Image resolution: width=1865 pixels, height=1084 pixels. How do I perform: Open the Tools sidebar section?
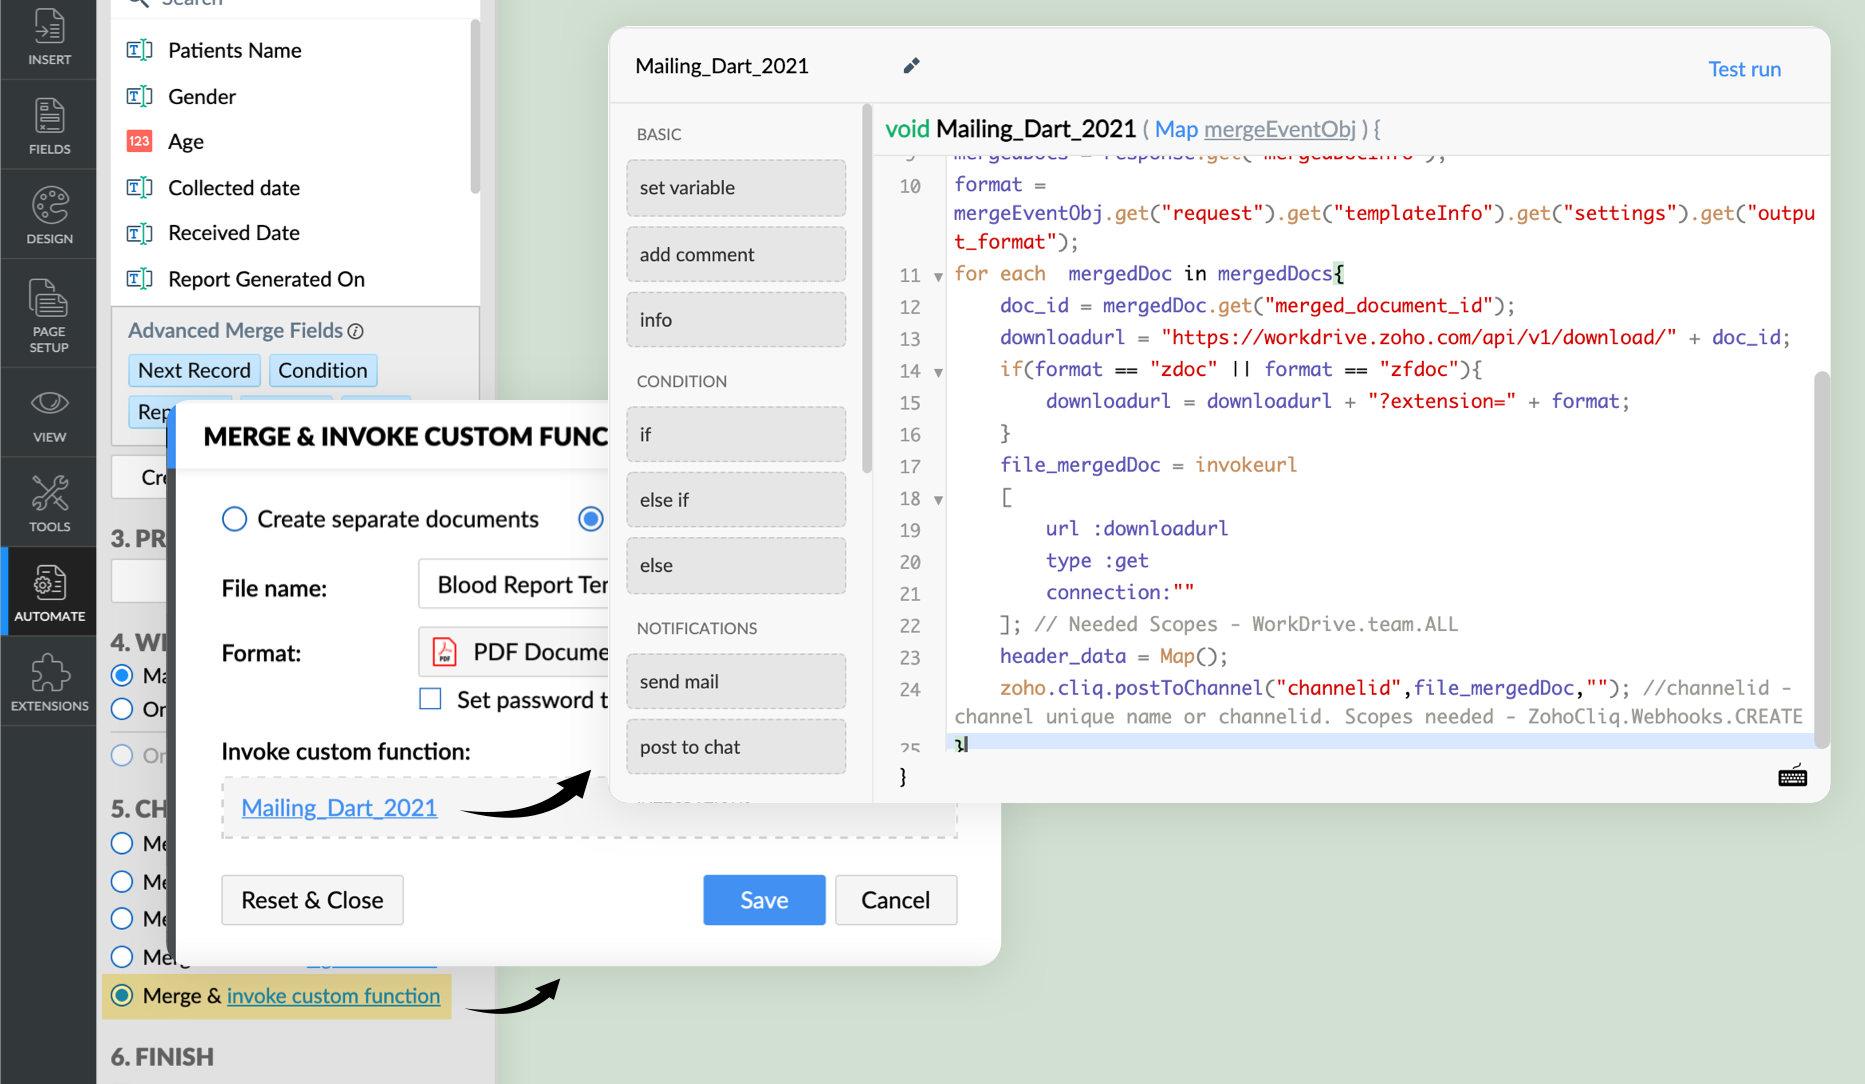(49, 503)
